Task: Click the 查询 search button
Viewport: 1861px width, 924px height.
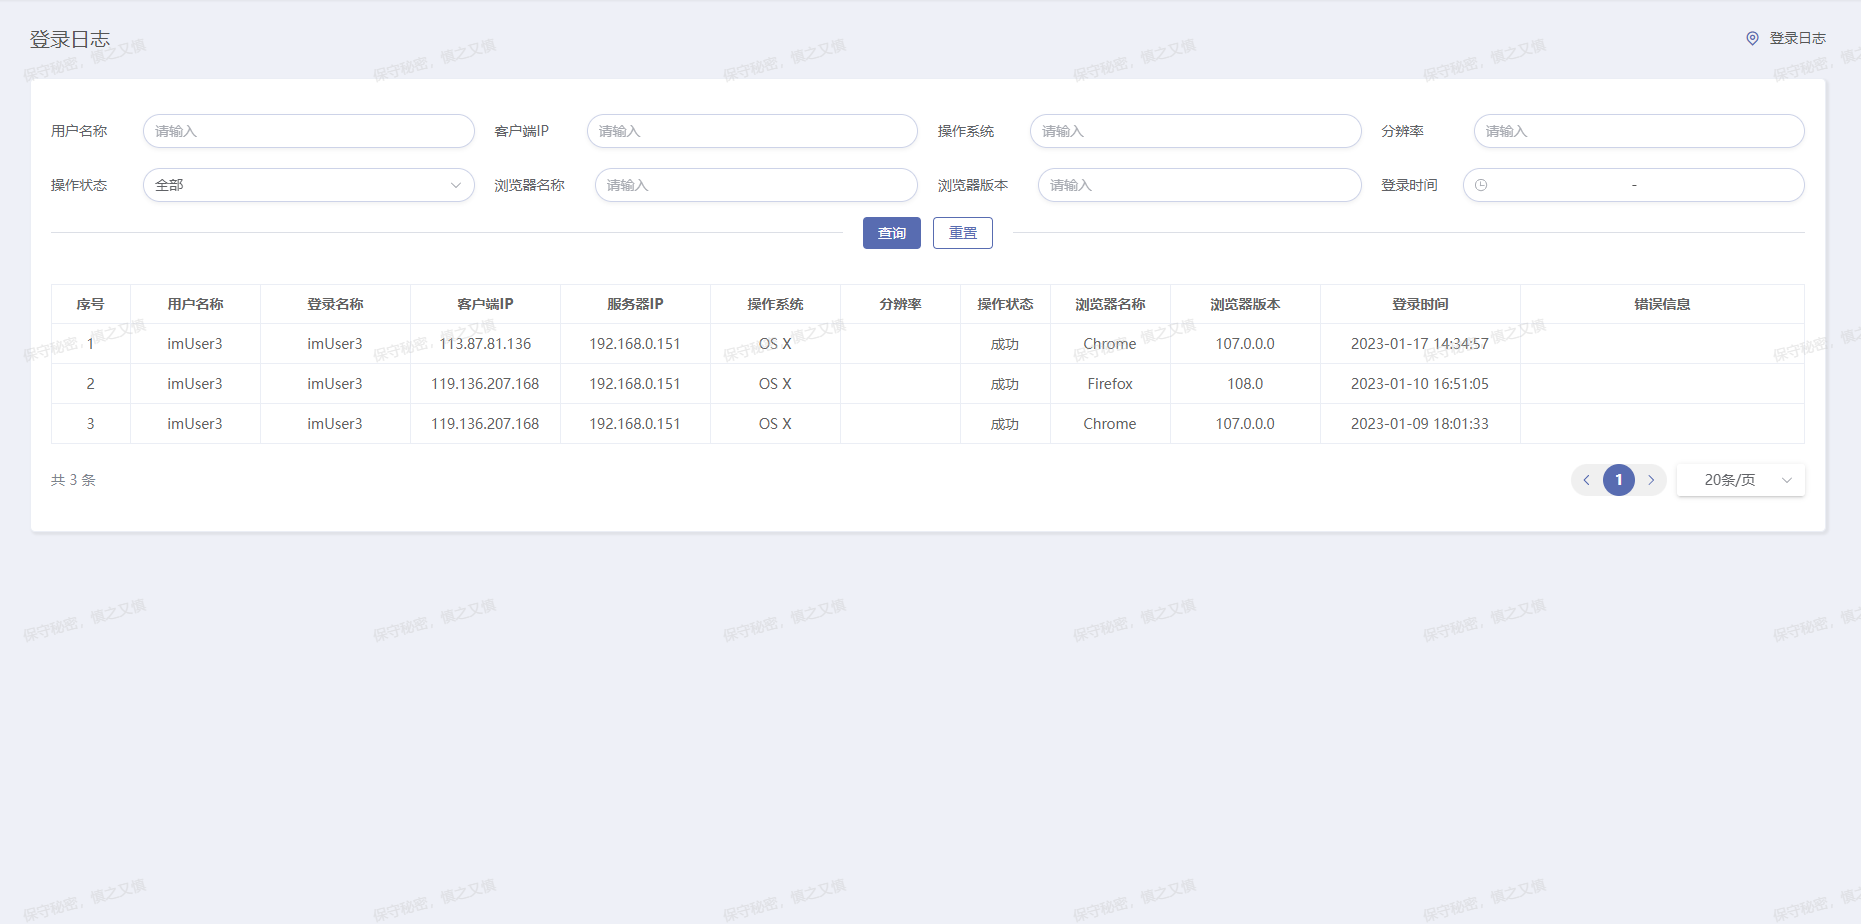Action: pos(891,233)
